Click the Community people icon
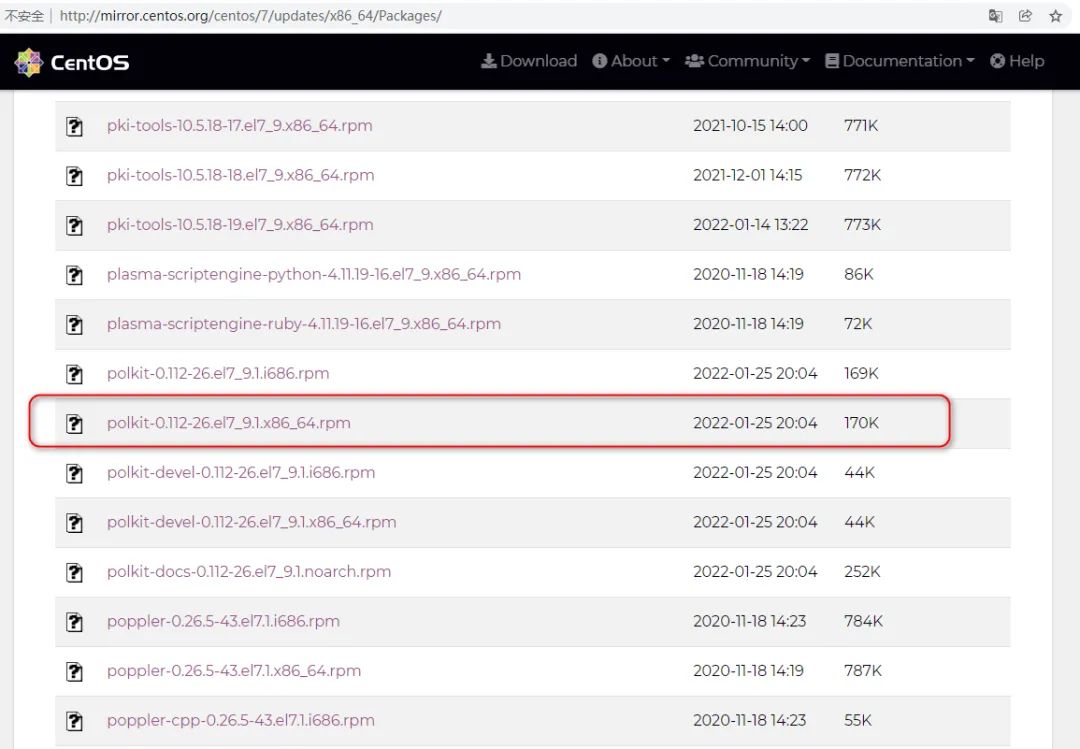The image size is (1080, 749). [695, 61]
